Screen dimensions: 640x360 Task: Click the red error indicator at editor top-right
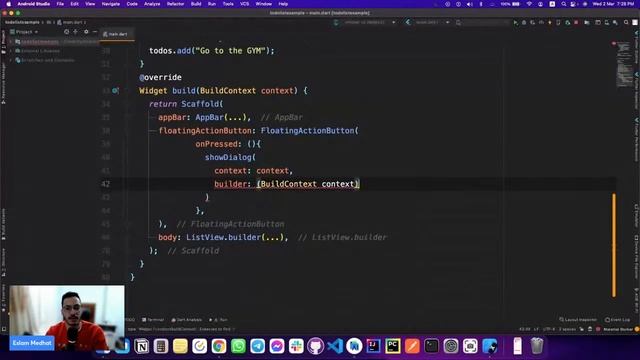(613, 43)
